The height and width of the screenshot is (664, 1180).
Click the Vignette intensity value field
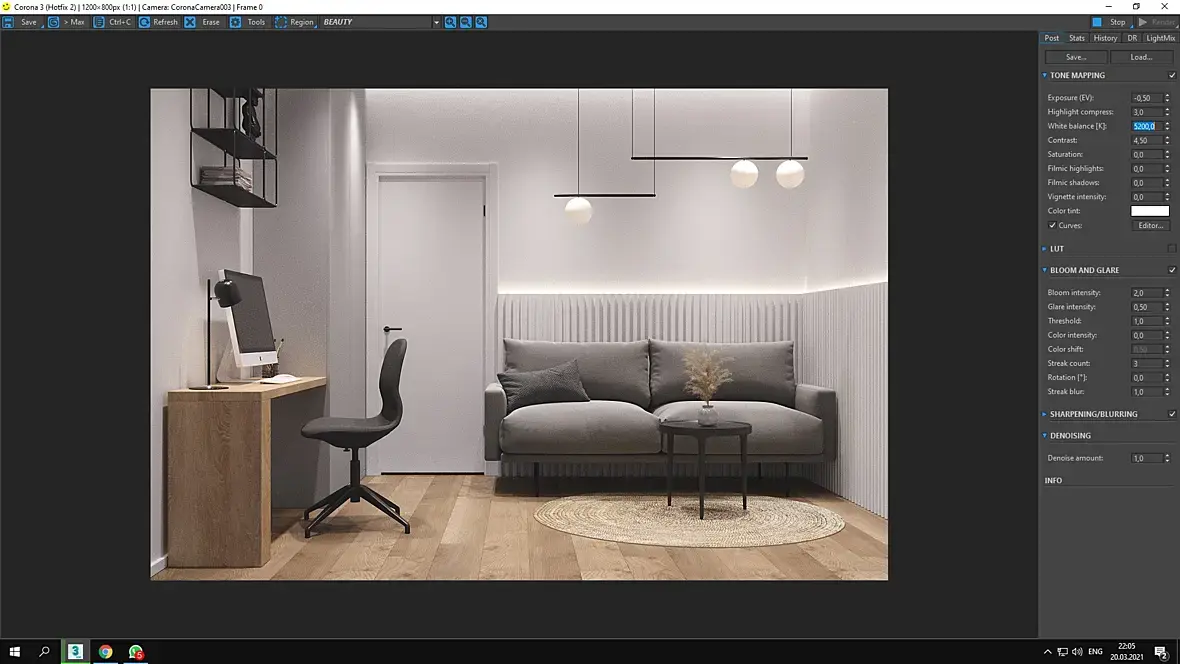click(1147, 196)
